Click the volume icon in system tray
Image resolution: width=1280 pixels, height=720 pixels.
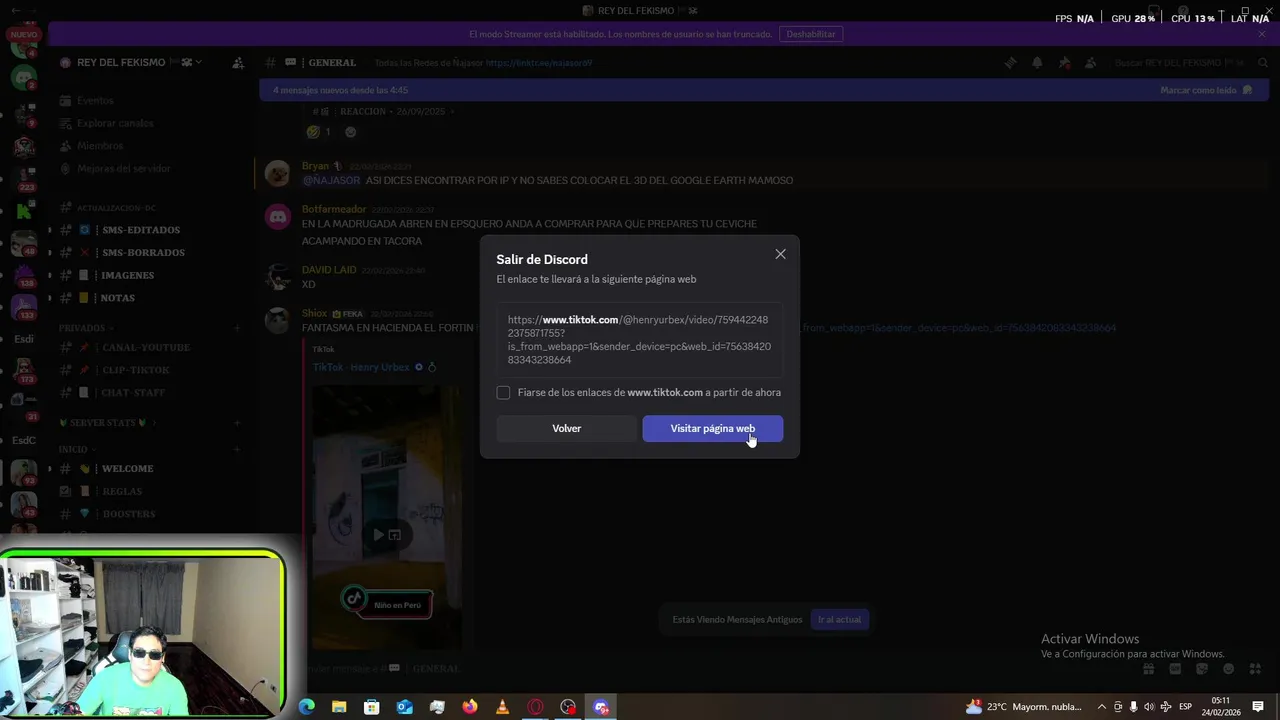[1149, 707]
